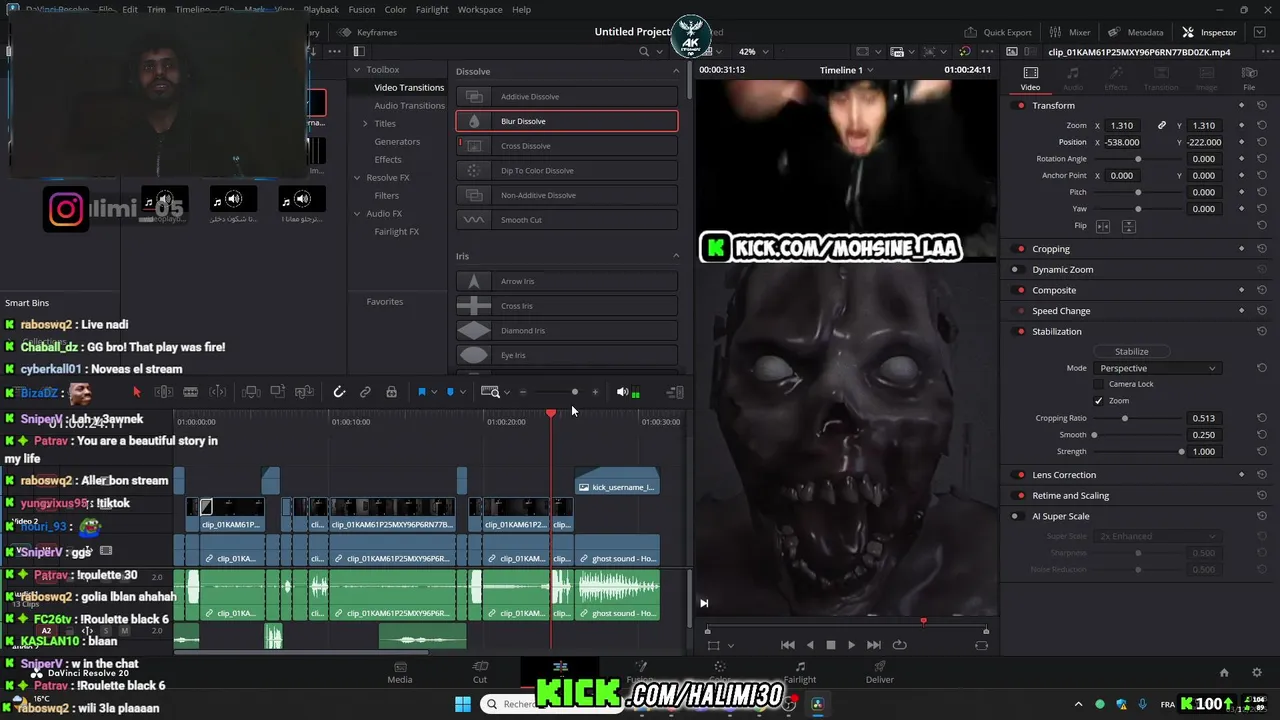Select the Additive Dissolve transition
The height and width of the screenshot is (720, 1280).
coord(567,97)
